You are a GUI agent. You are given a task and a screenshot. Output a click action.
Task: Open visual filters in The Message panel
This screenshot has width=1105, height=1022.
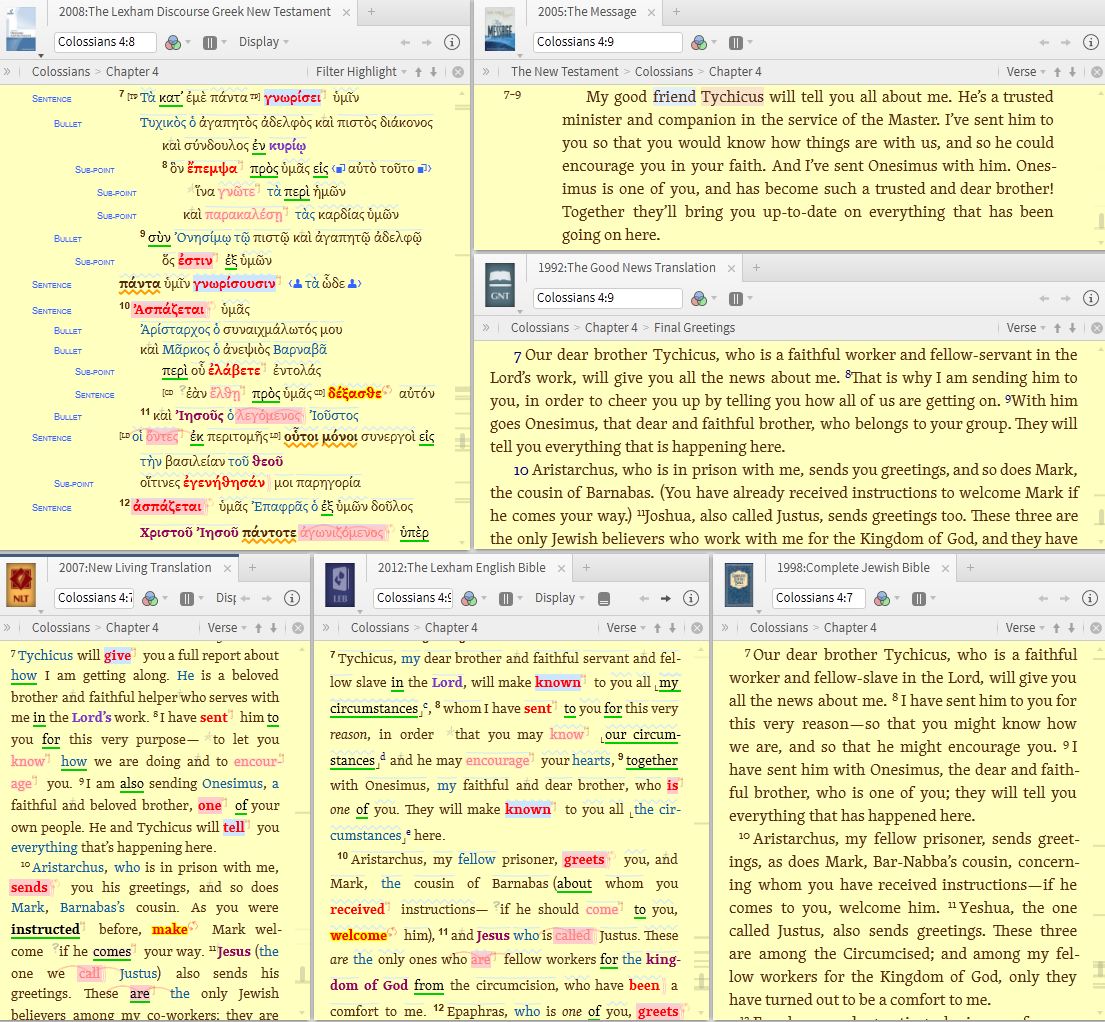[x=699, y=42]
